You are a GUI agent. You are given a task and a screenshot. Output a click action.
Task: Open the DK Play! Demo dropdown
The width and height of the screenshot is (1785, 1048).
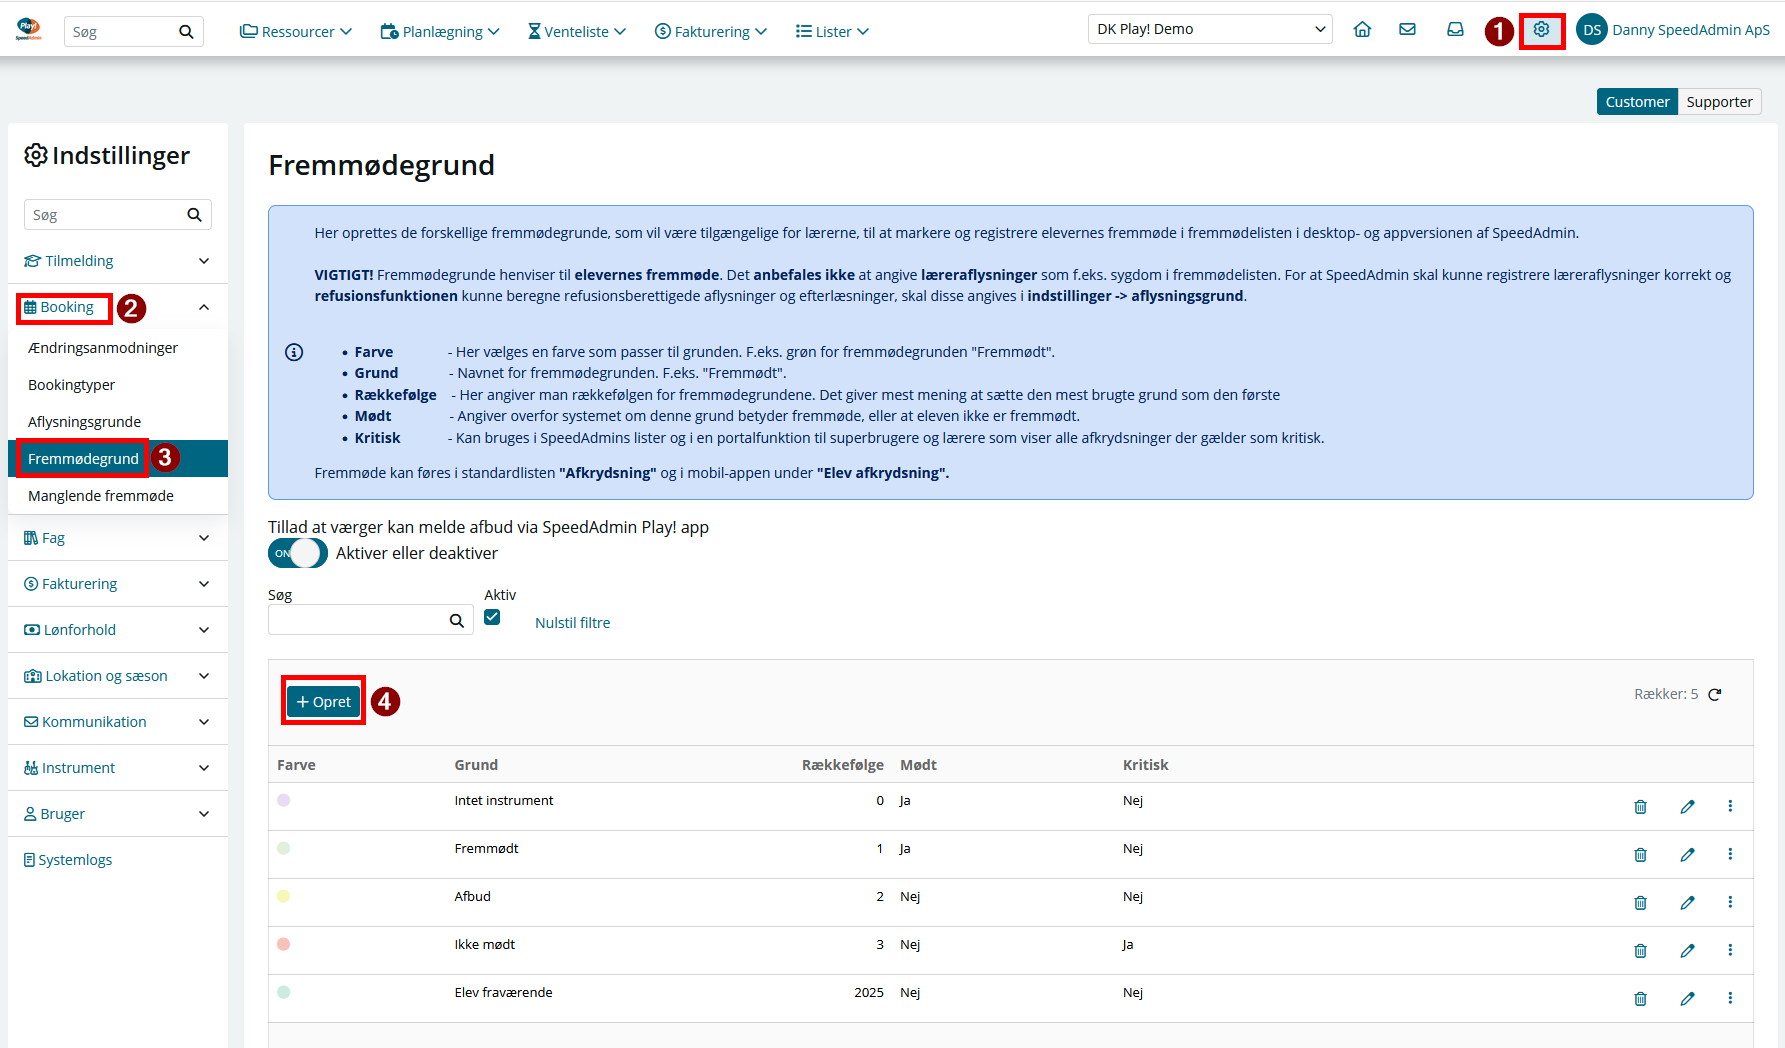point(1210,29)
